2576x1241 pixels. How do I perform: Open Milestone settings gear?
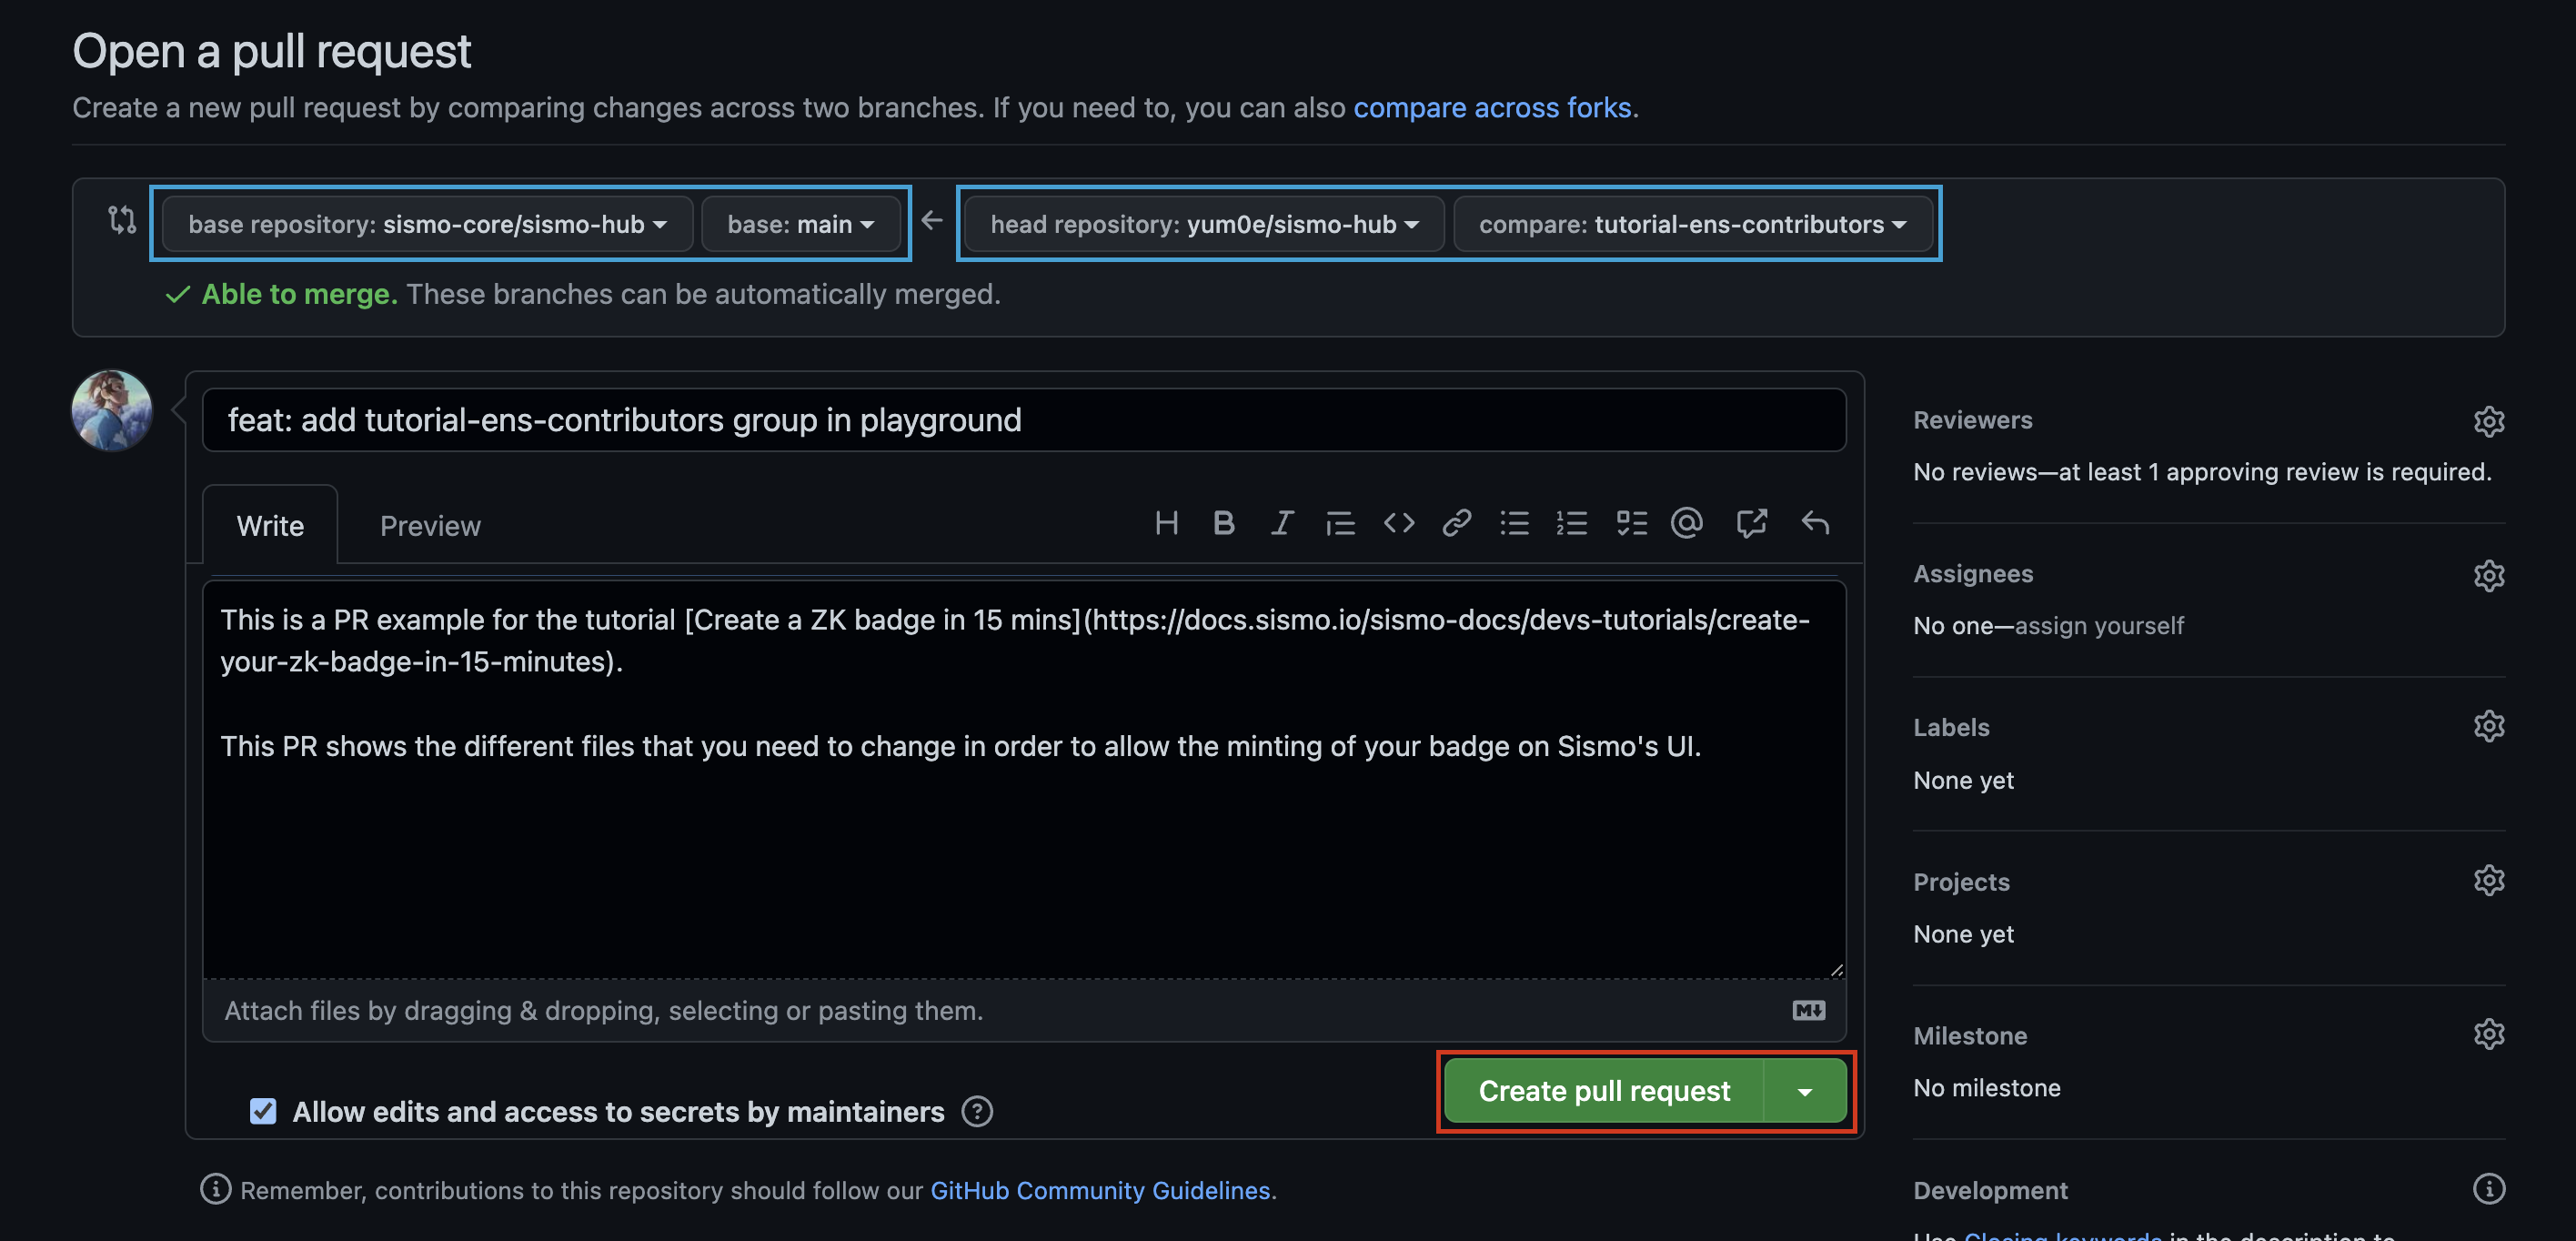tap(2488, 1034)
